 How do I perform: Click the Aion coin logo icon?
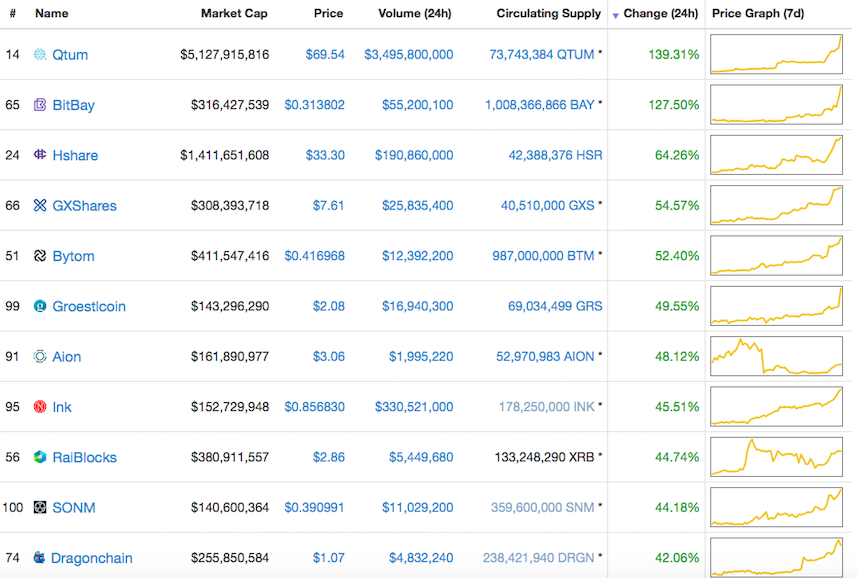[x=40, y=356]
